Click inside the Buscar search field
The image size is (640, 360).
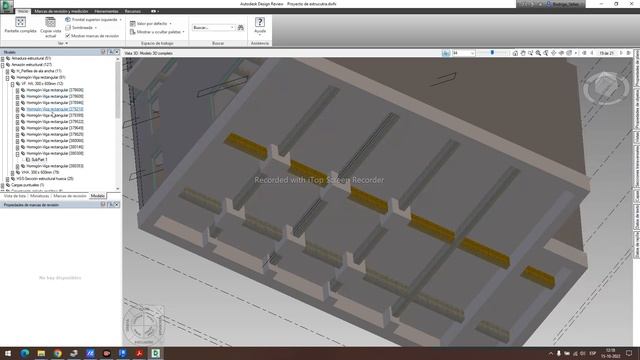tap(211, 28)
